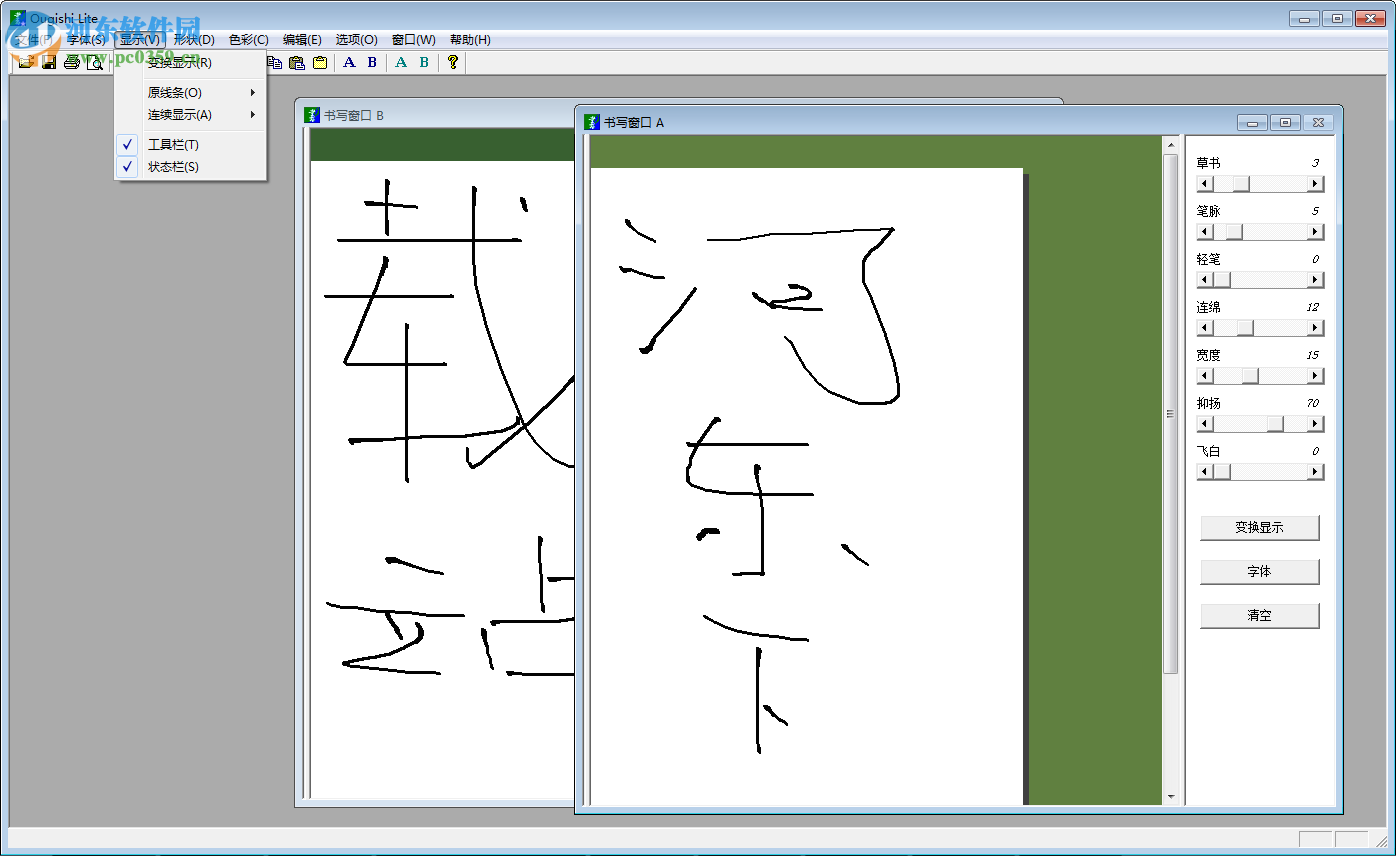Viewport: 1396px width, 856px height.
Task: Expand the 原线条(O) submenu
Action: pyautogui.click(x=176, y=91)
